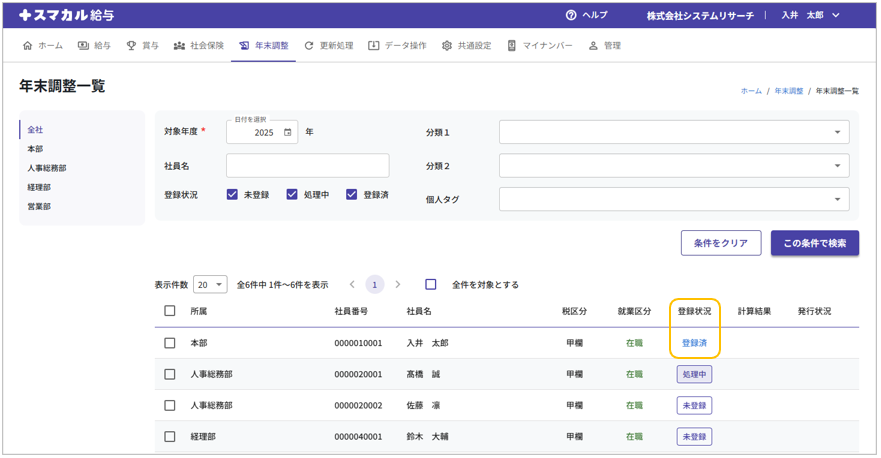Click the gear icon for 共通設定
This screenshot has height=458, width=881.
point(447,46)
